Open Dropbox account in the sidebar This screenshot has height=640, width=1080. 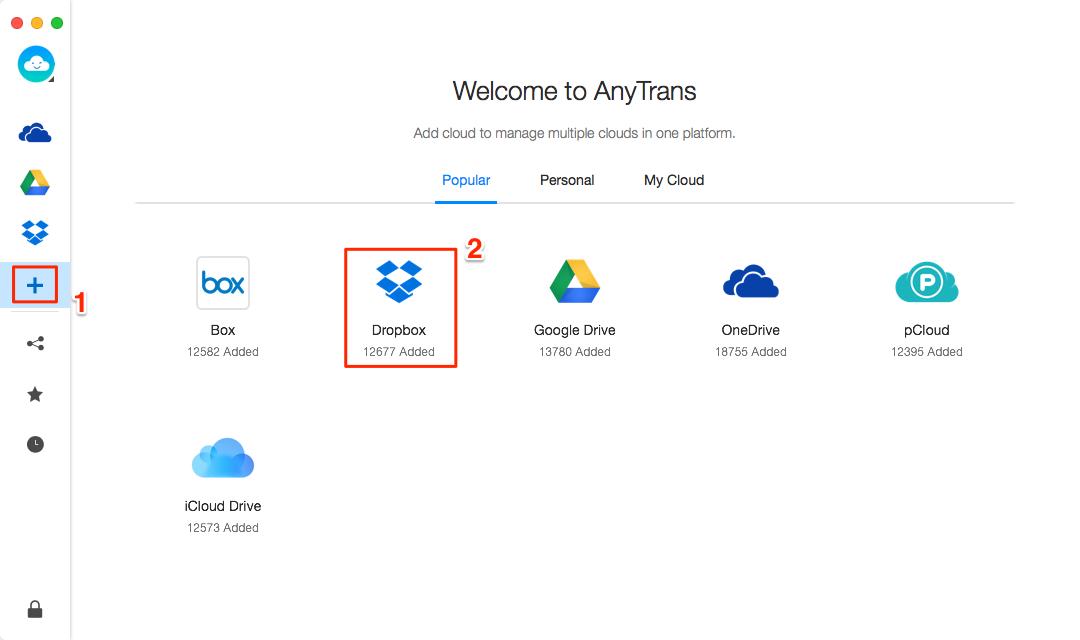[35, 233]
